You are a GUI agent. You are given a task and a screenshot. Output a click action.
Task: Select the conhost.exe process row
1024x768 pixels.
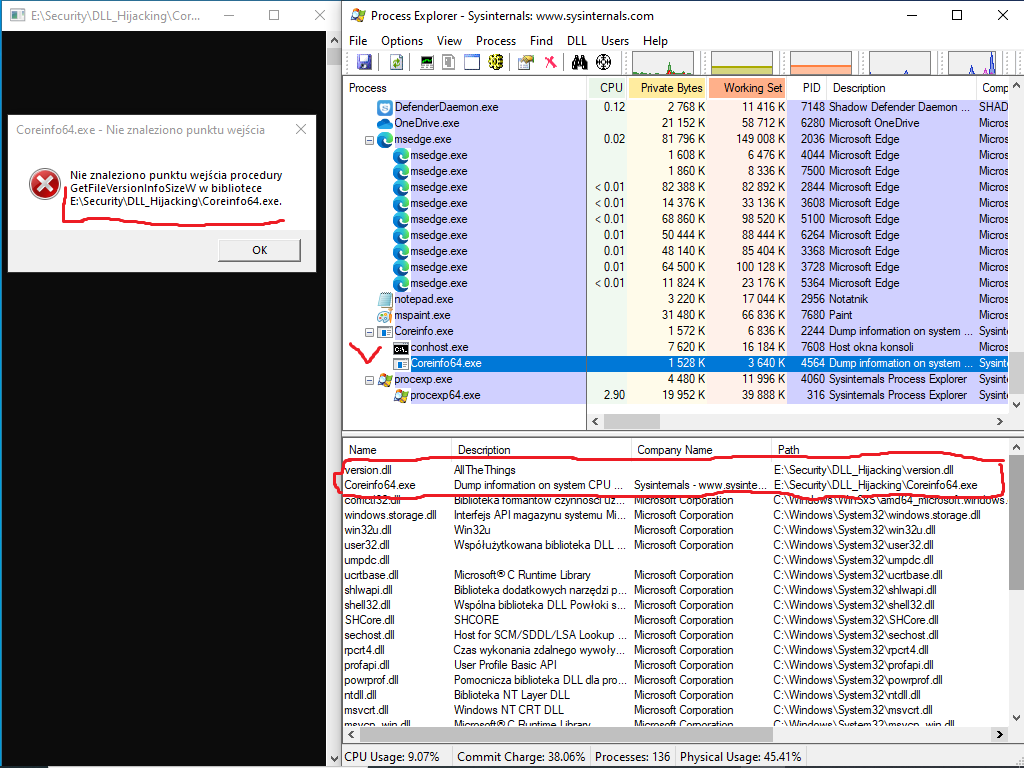click(439, 347)
